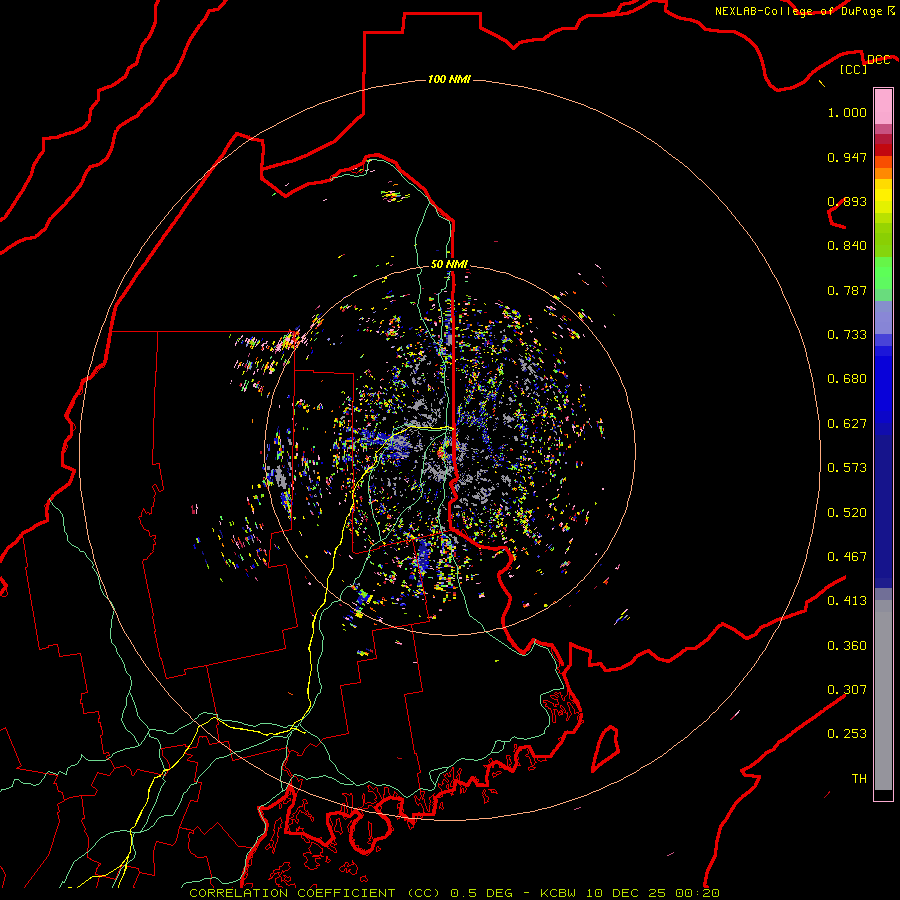Screen dimensions: 900x900
Task: Click the 0.413 scale value
Action: [847, 601]
